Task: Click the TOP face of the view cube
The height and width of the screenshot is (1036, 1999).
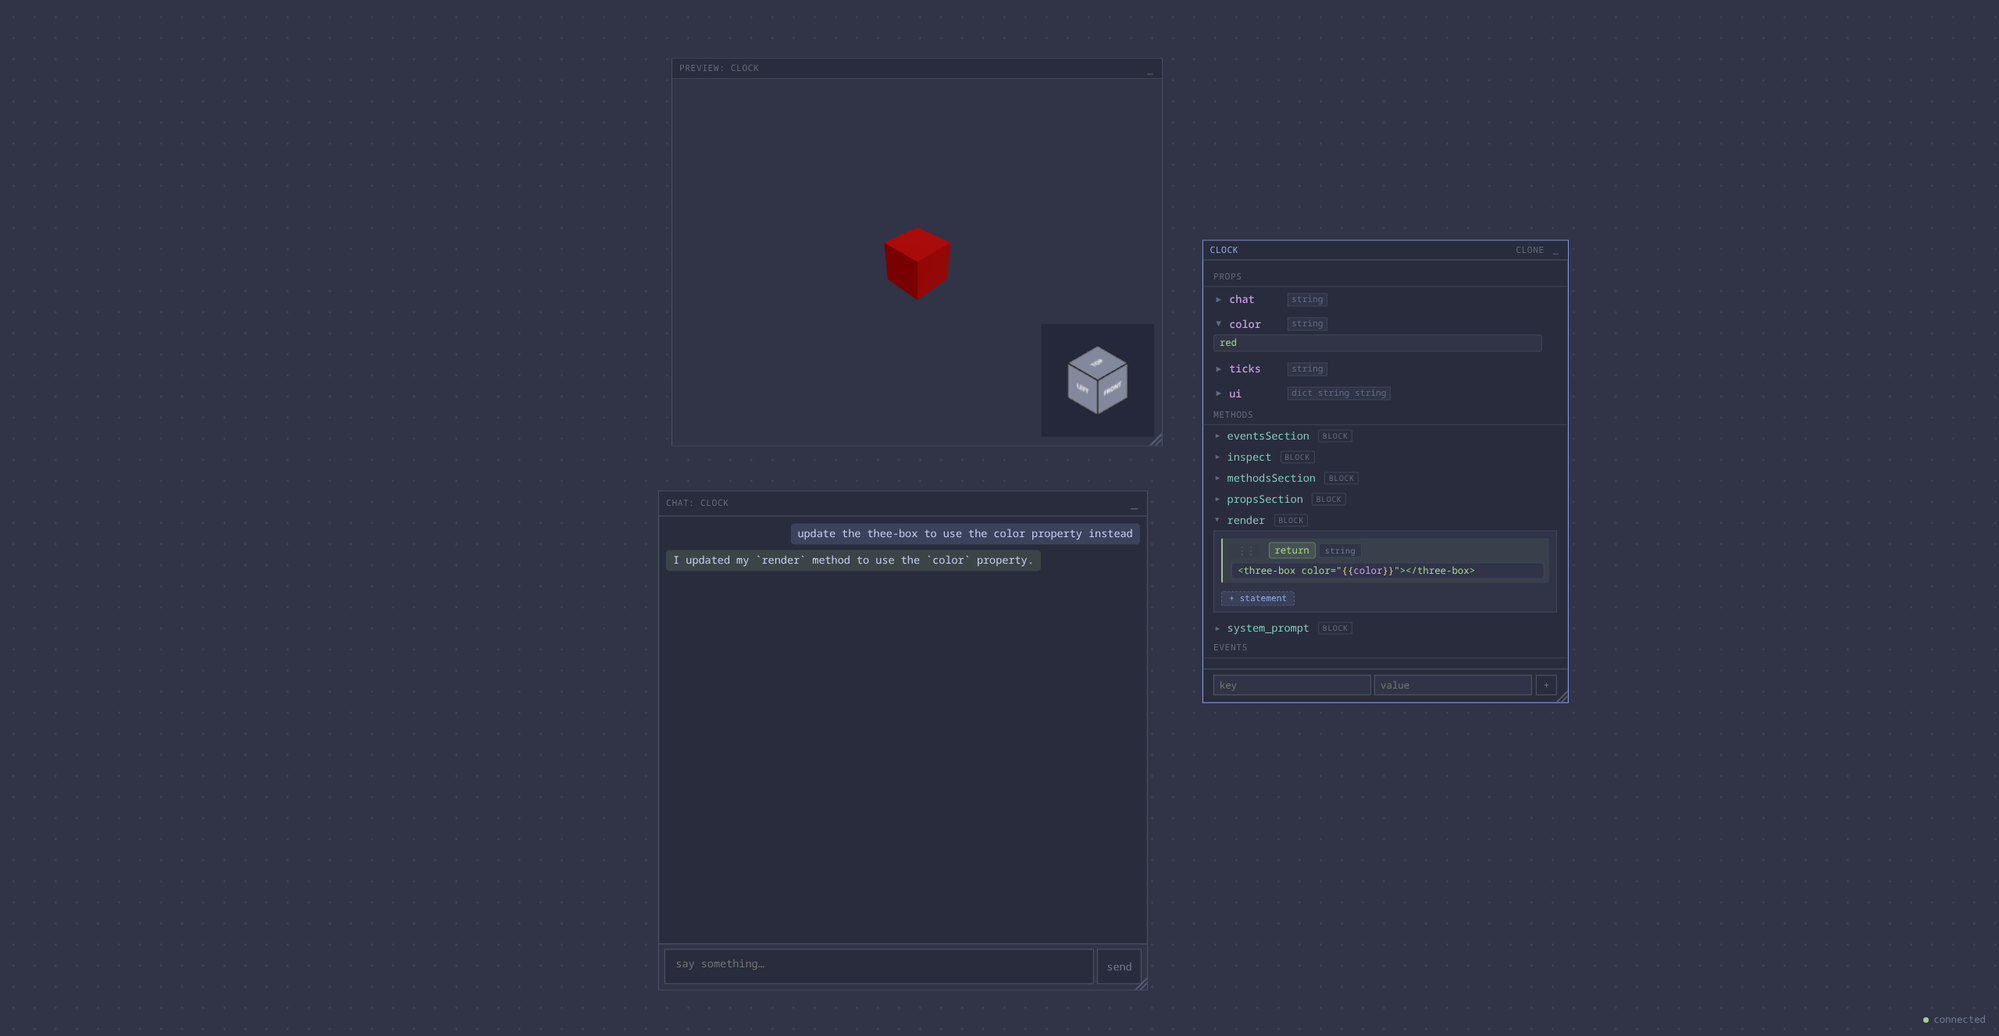Action: click(x=1097, y=361)
